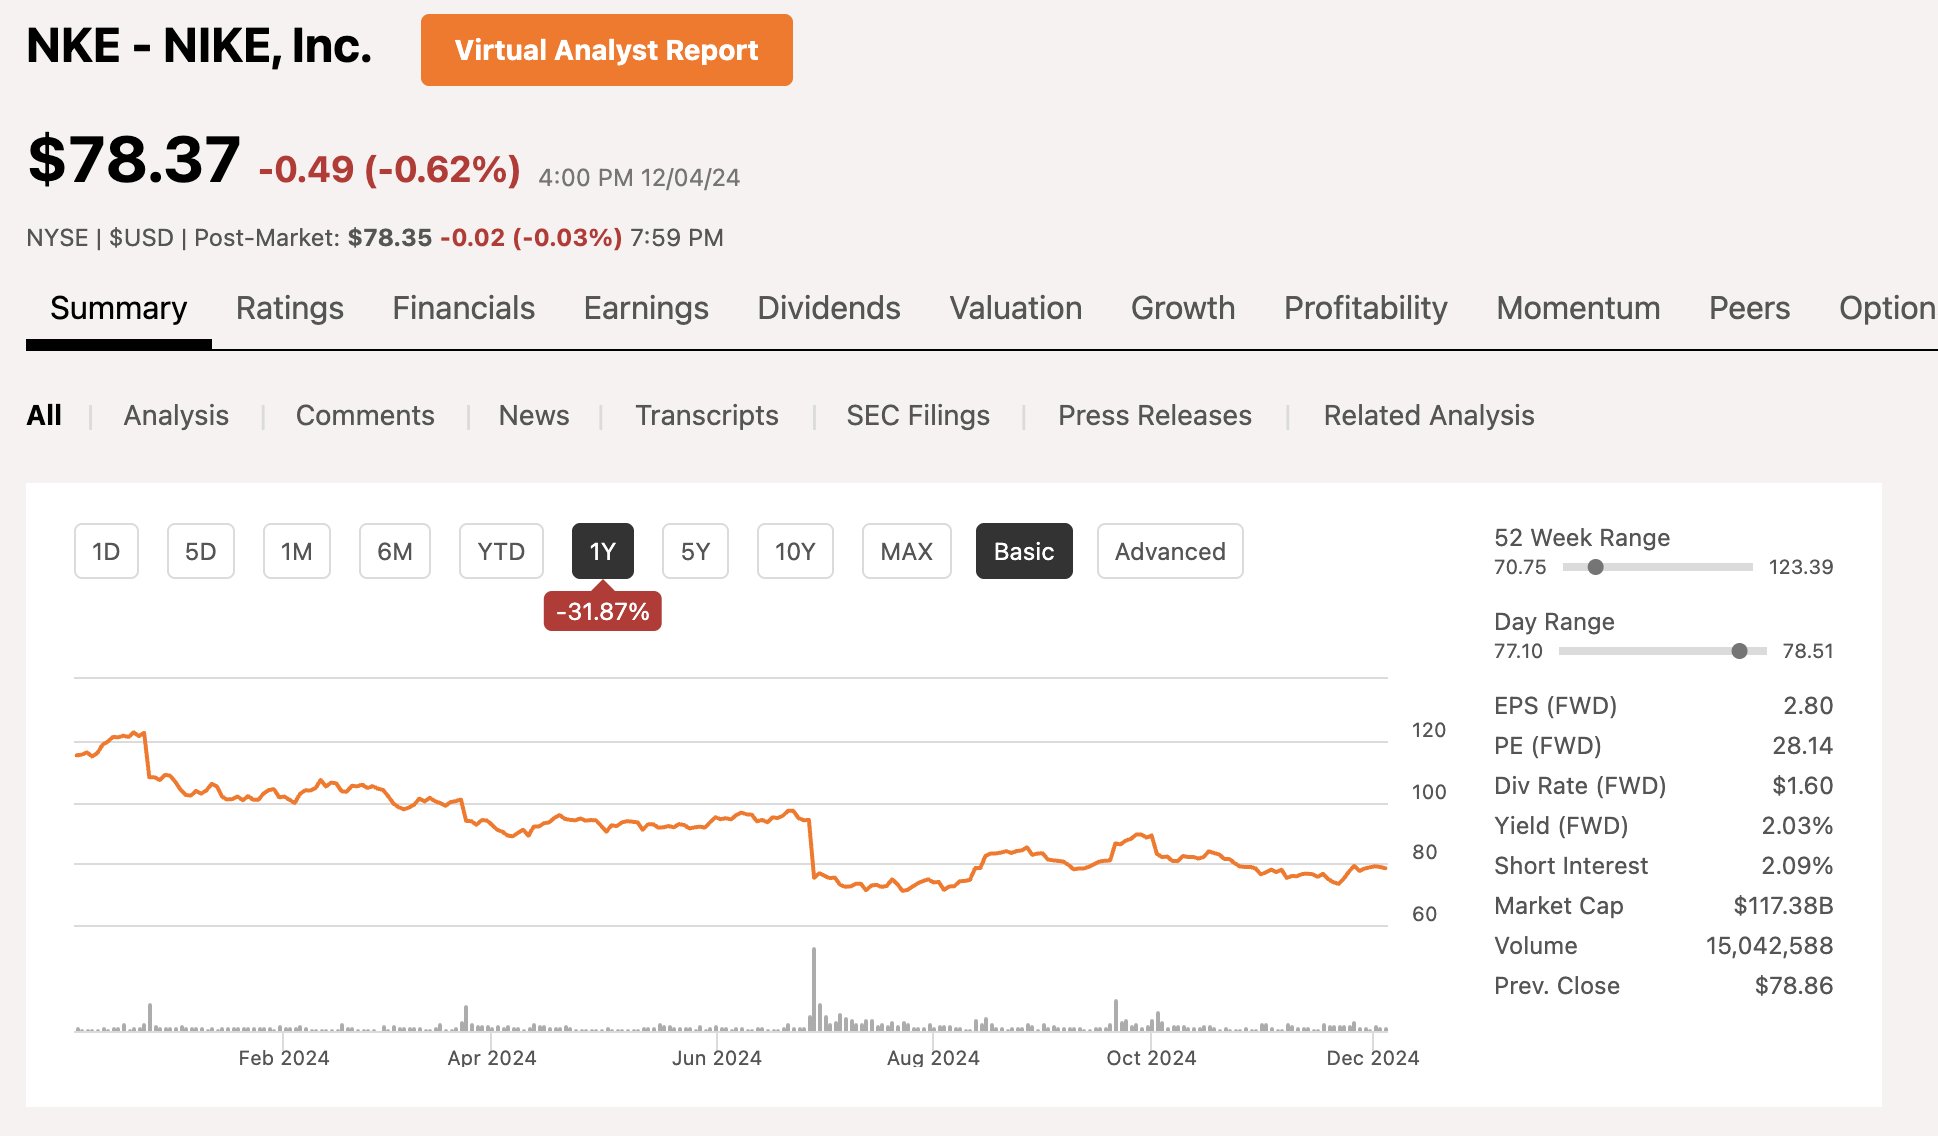Click the 52 week high value 123.39
1938x1136 pixels.
[1800, 567]
